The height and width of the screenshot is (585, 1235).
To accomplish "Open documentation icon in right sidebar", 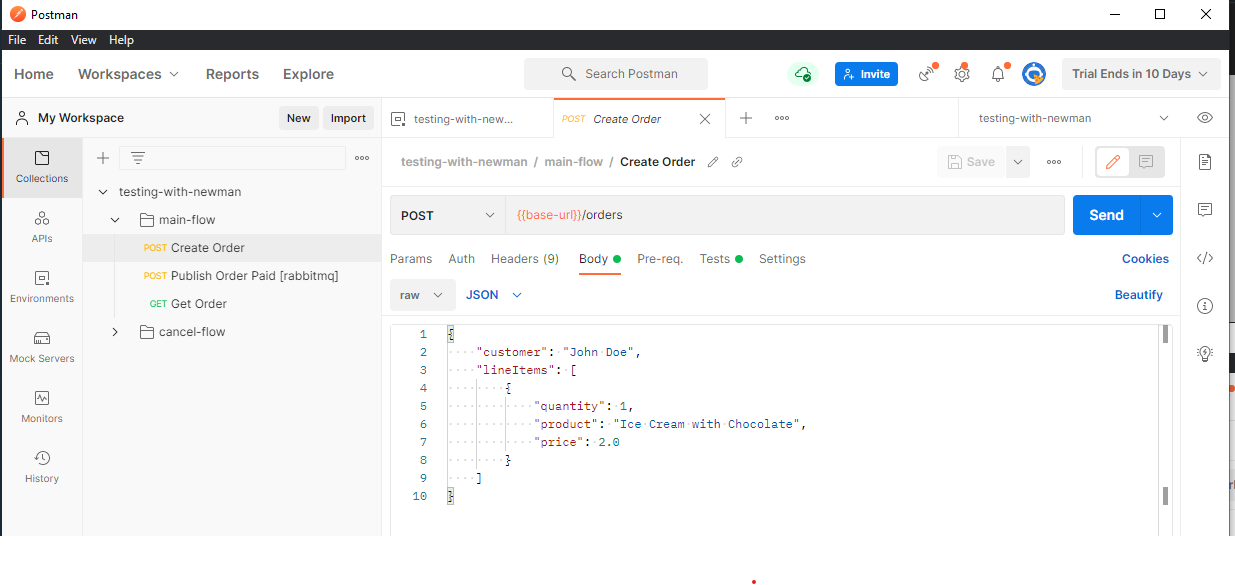I will pyautogui.click(x=1205, y=162).
